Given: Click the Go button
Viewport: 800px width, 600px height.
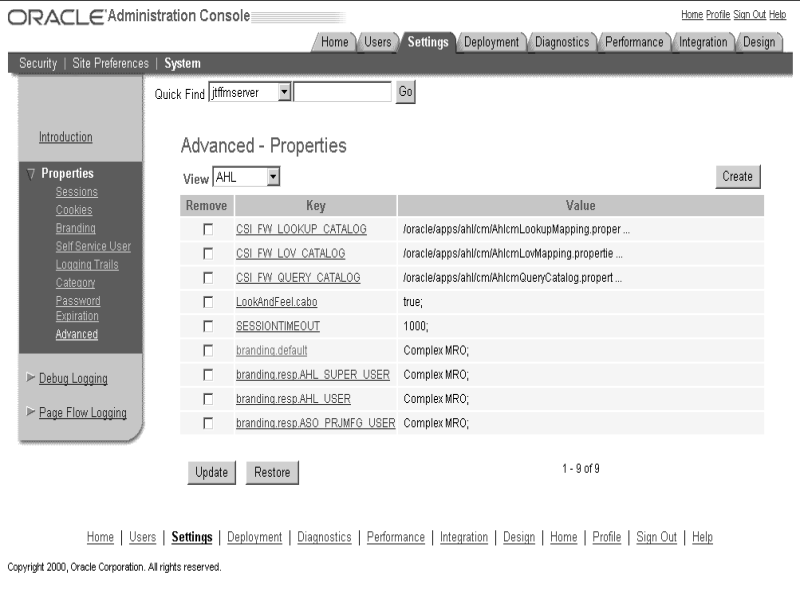Looking at the screenshot, I should pos(406,92).
